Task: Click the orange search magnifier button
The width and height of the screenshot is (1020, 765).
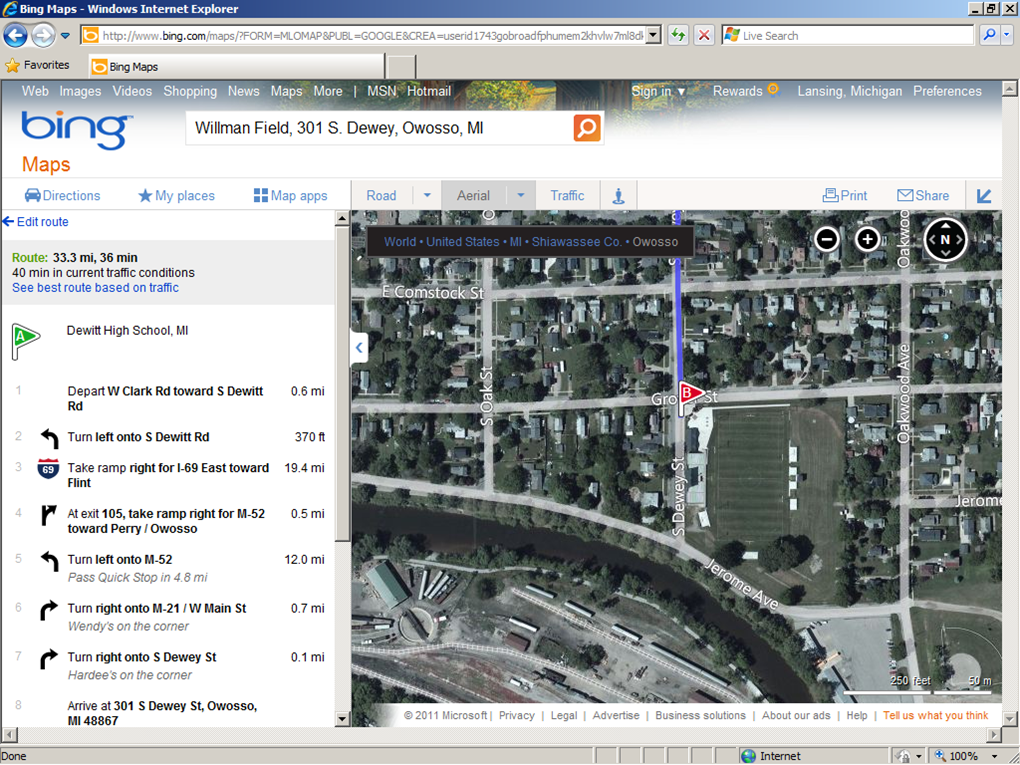Action: point(587,128)
